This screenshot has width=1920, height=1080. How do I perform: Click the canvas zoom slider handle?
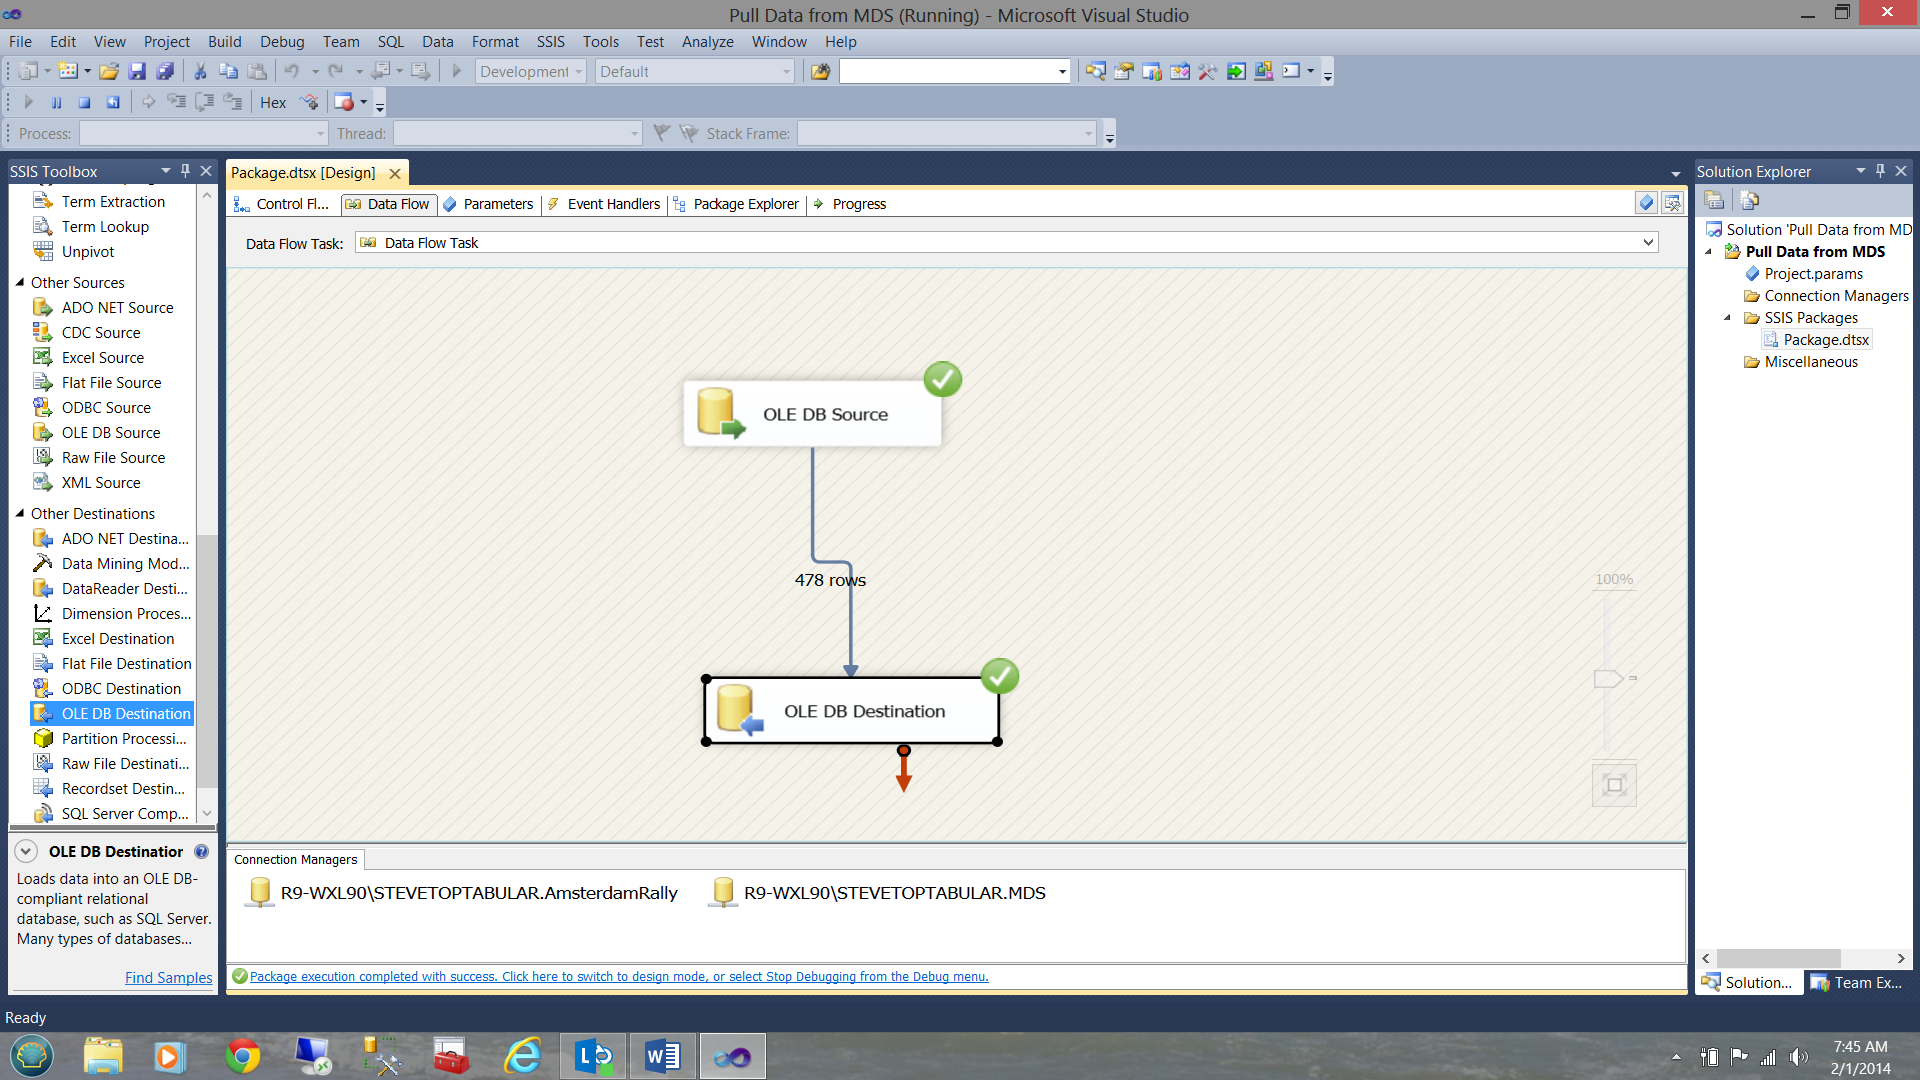tap(1607, 679)
